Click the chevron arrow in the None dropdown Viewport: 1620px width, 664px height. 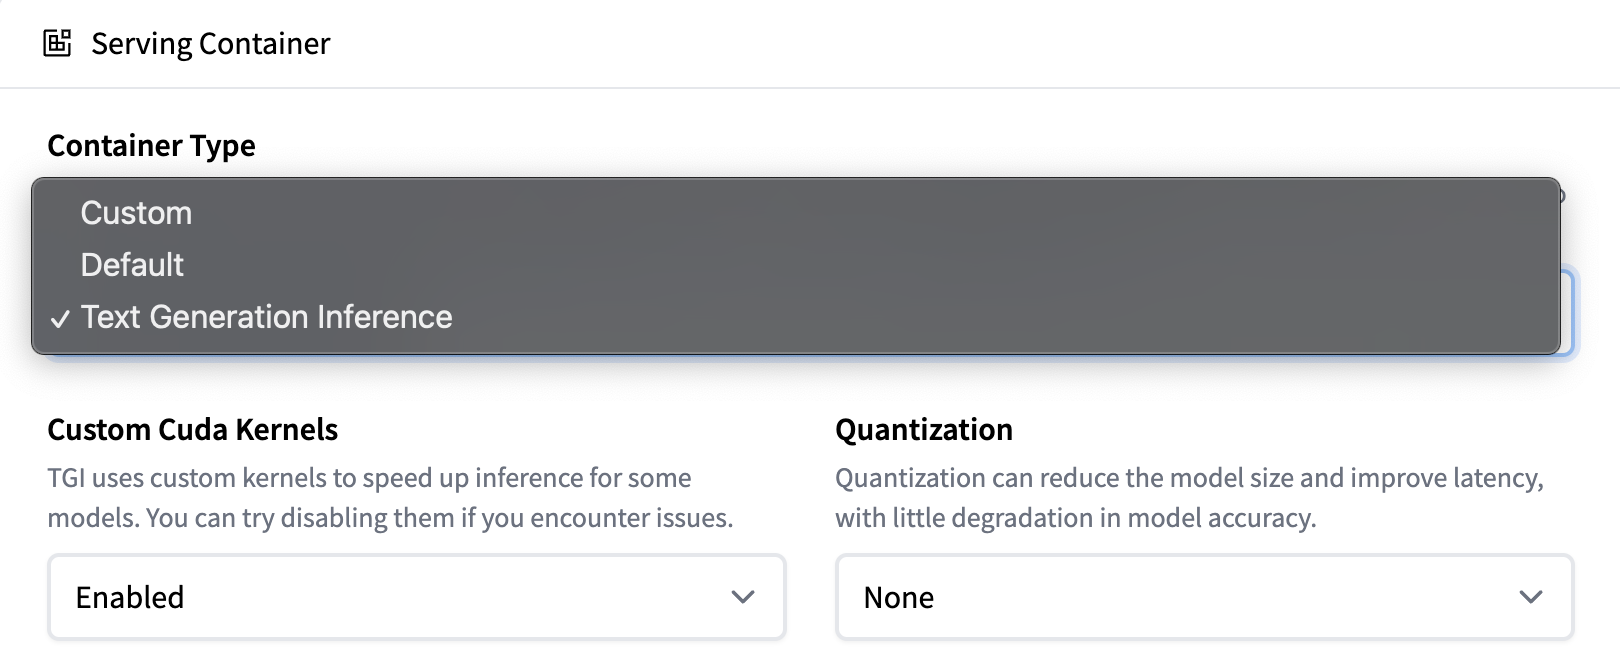tap(1530, 597)
